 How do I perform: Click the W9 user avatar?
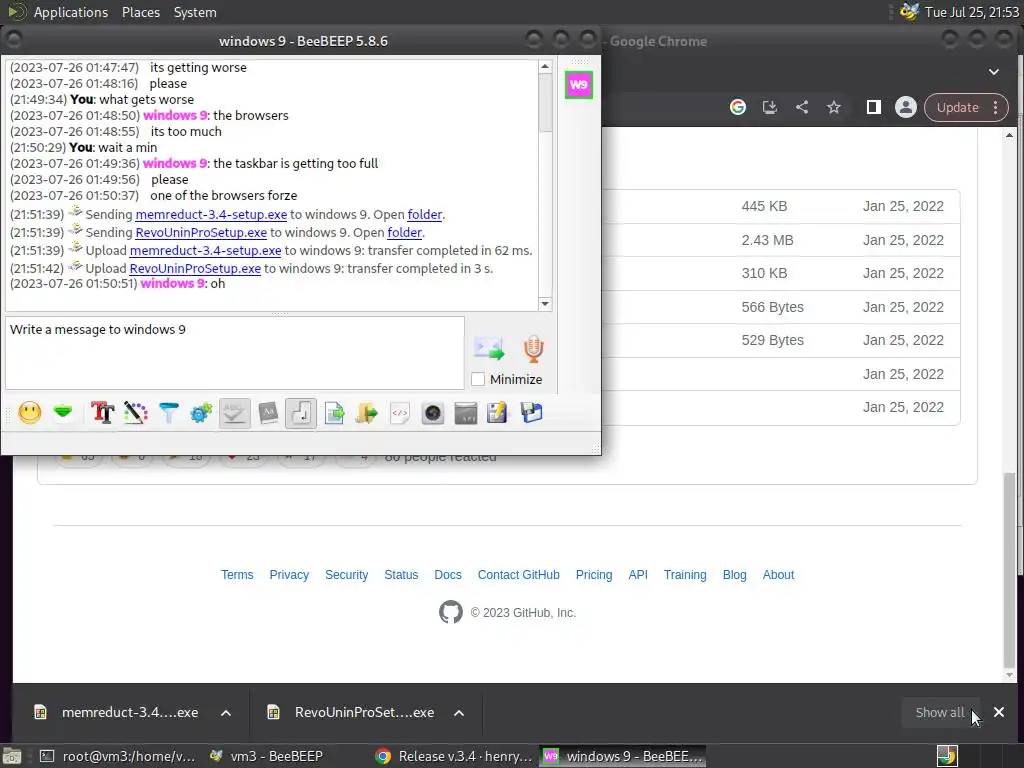(579, 85)
